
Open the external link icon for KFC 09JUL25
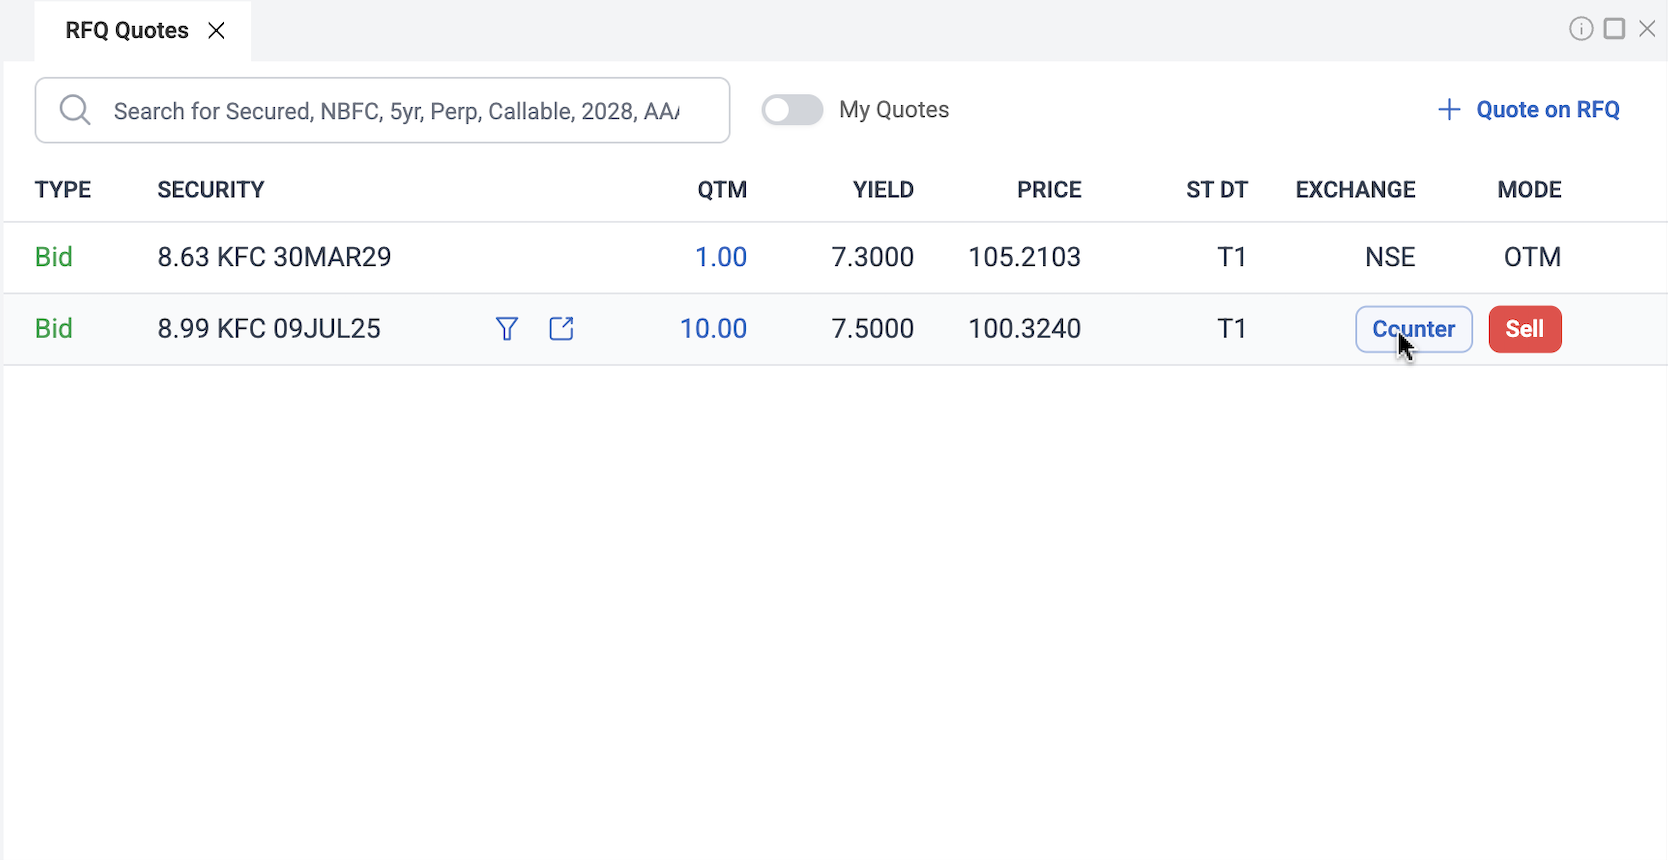(x=561, y=329)
